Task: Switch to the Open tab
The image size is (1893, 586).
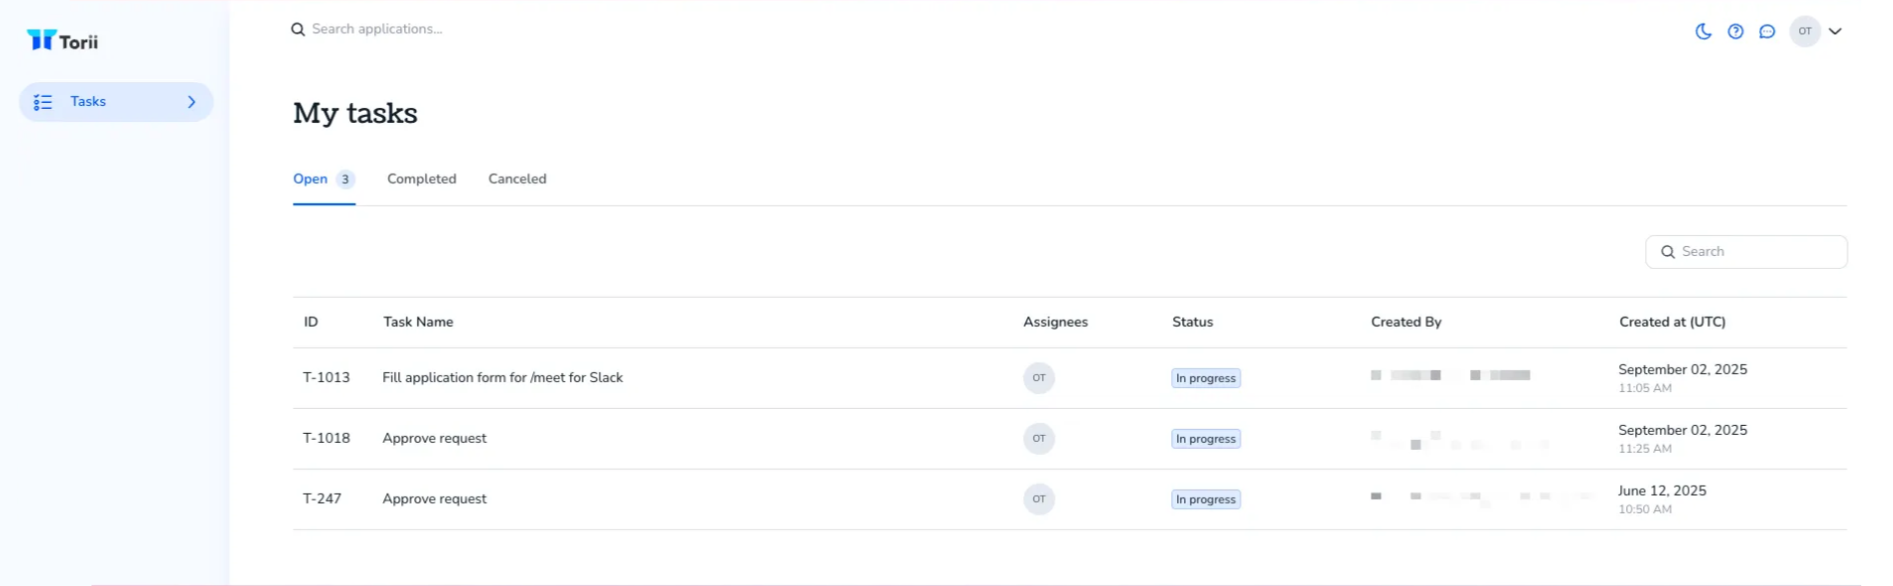Action: [x=310, y=179]
